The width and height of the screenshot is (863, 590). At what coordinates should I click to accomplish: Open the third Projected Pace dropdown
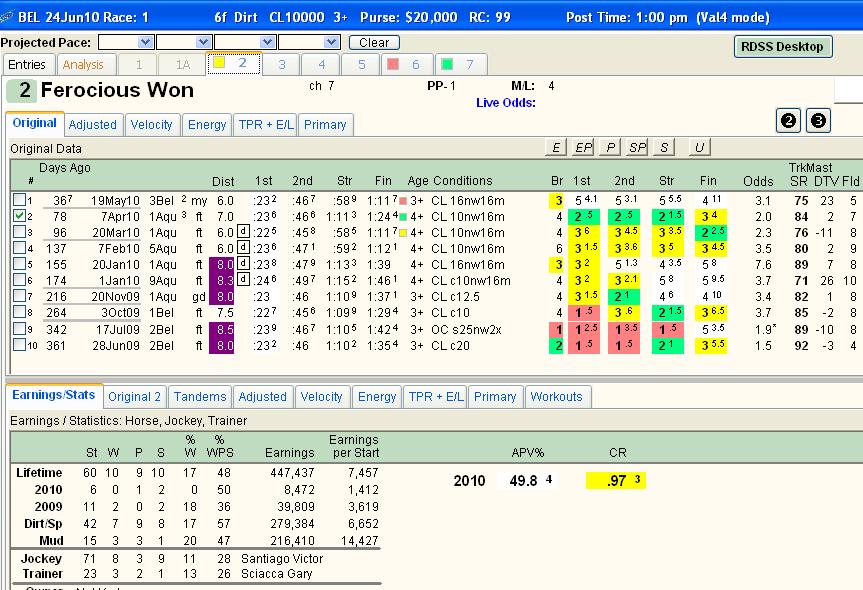(267, 42)
